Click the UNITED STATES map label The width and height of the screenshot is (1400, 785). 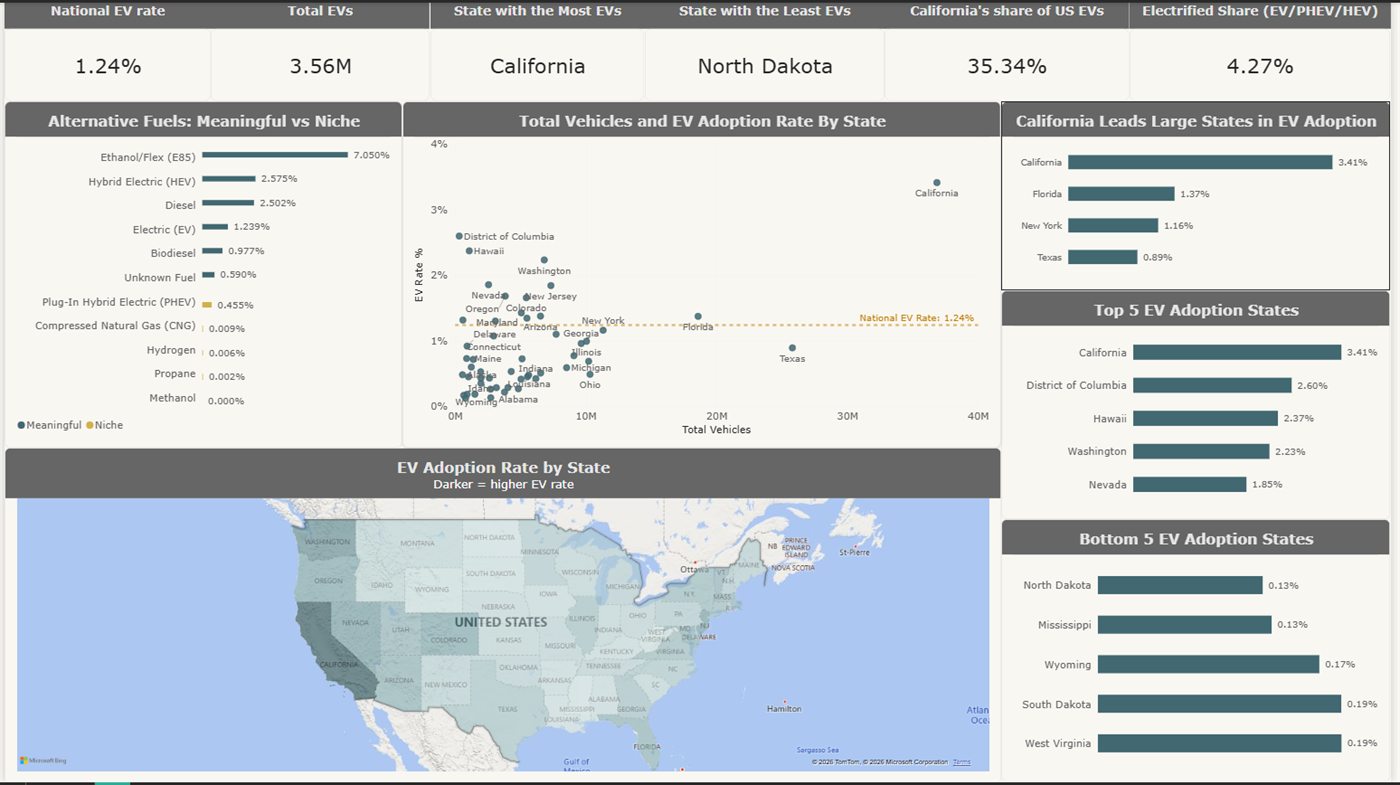click(x=501, y=622)
